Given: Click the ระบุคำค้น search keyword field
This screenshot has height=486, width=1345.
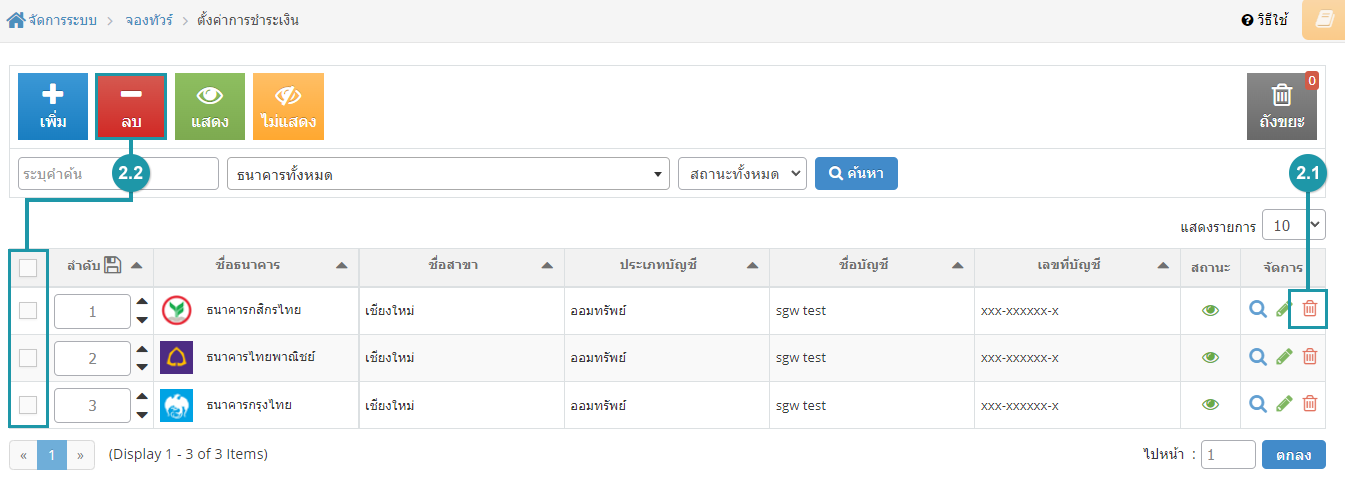Looking at the screenshot, I should (x=118, y=174).
